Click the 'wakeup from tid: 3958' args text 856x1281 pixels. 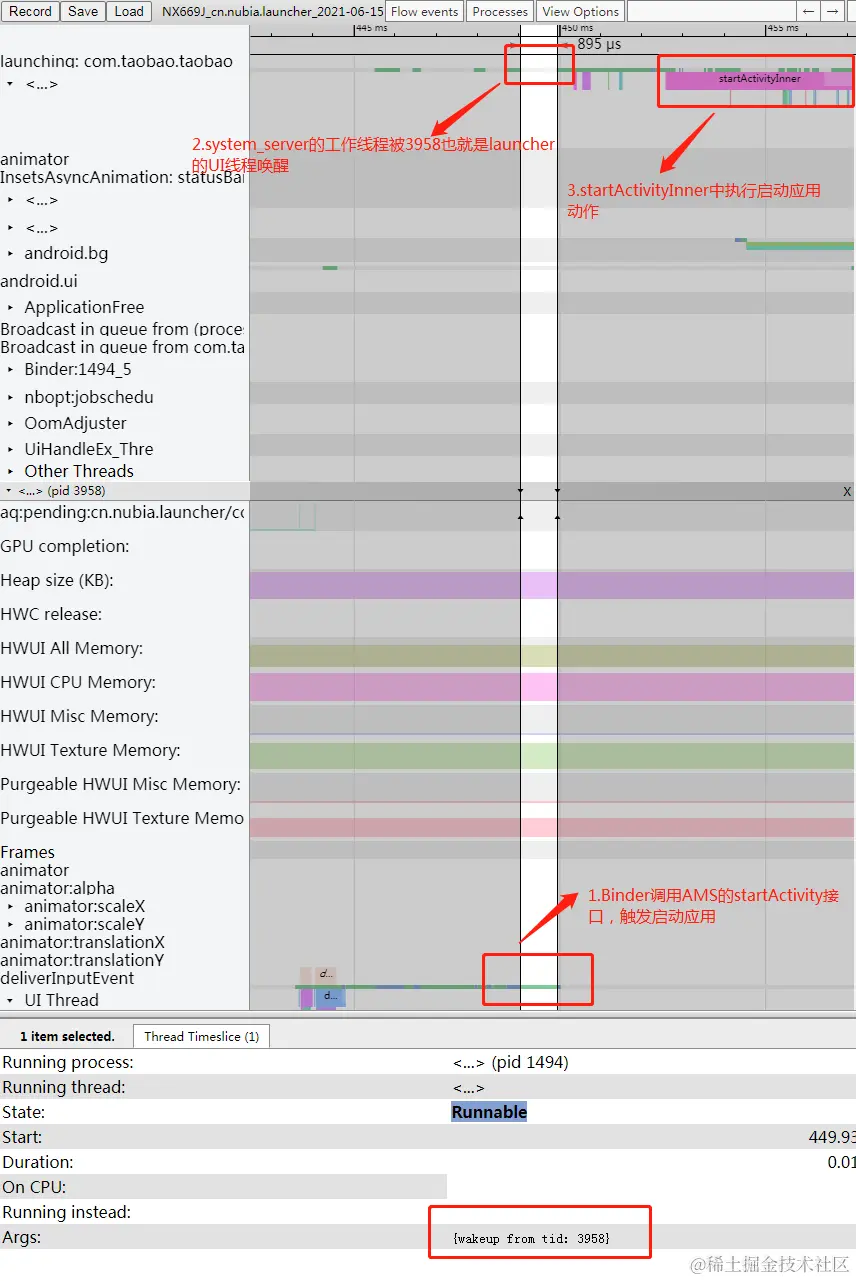[x=531, y=1238]
